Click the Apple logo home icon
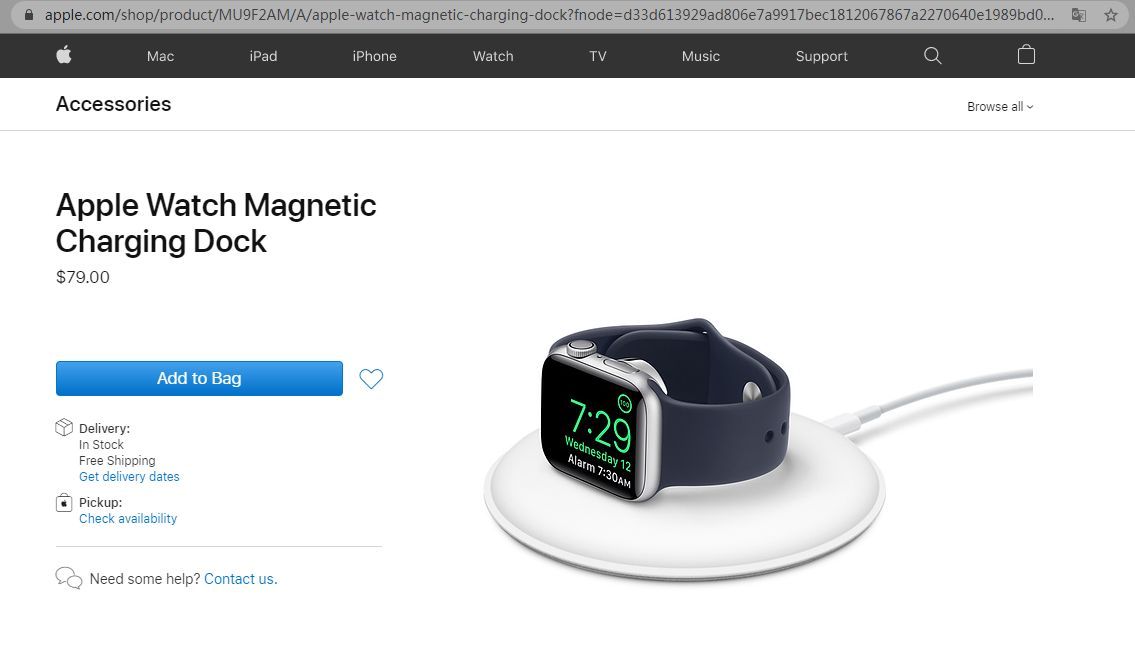This screenshot has height=656, width=1135. (64, 55)
